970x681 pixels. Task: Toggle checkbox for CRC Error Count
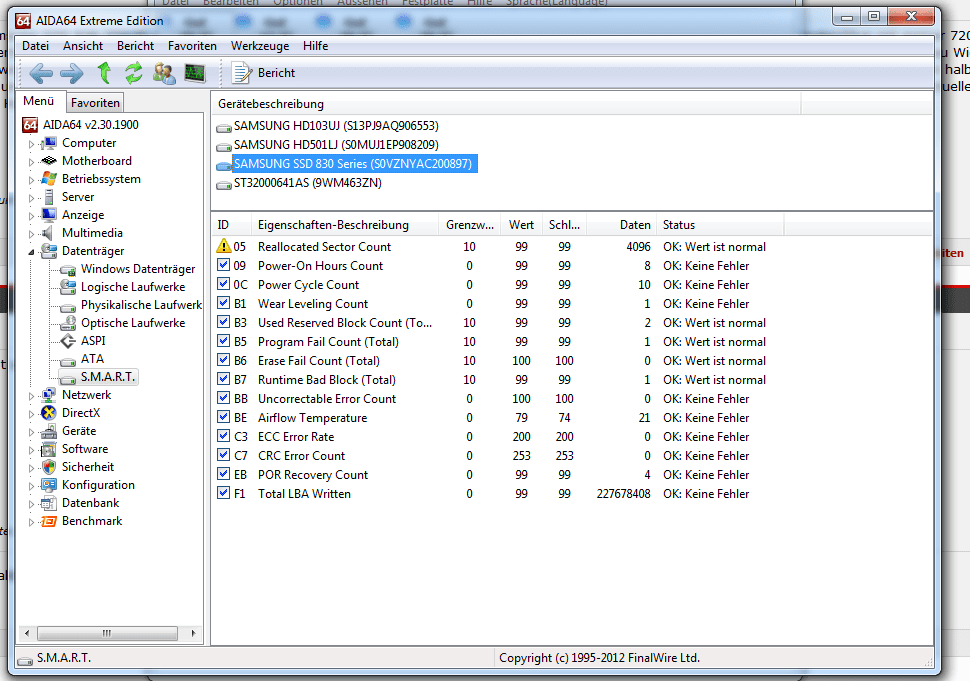click(223, 455)
